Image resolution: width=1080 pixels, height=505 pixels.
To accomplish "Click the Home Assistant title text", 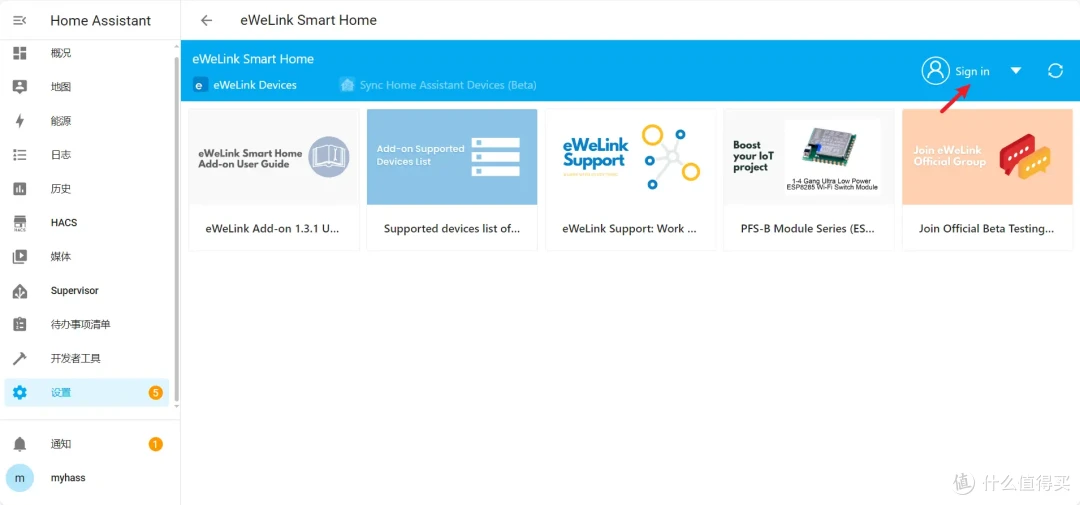I will point(101,21).
